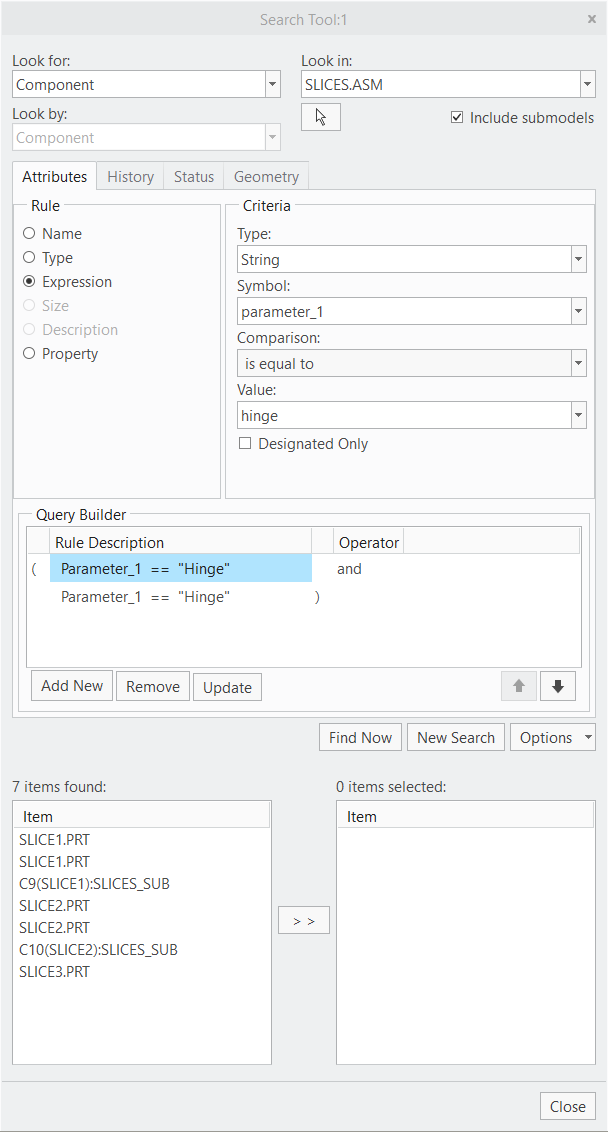Screen dimensions: 608x1132
Task: Click the Add New button
Action: tap(71, 686)
